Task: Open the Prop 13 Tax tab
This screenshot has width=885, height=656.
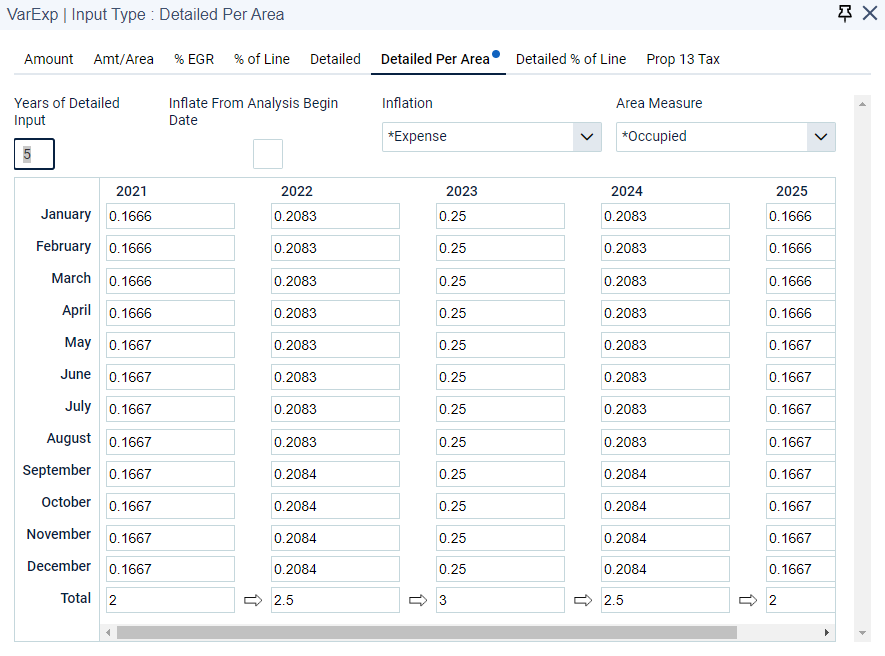Action: click(x=683, y=59)
